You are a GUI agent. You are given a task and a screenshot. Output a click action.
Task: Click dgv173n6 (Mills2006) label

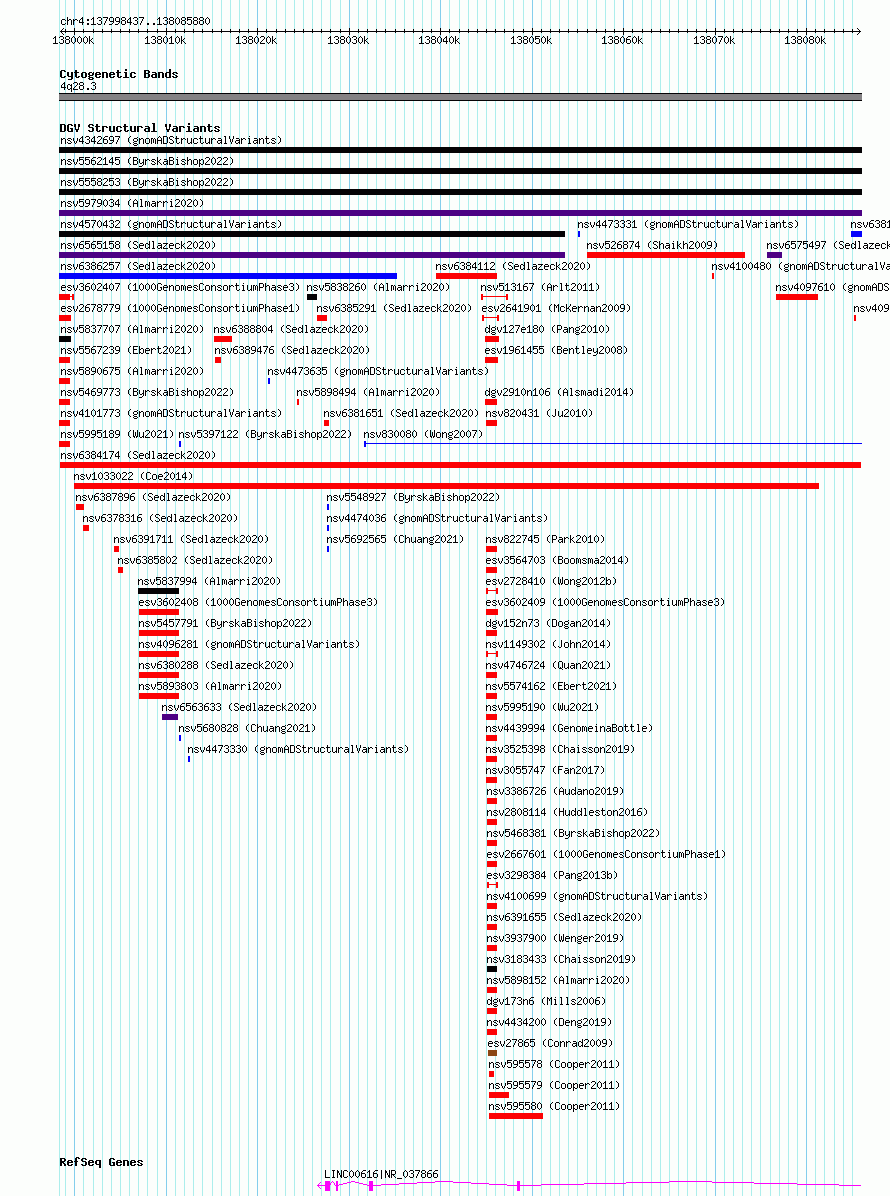[546, 1001]
